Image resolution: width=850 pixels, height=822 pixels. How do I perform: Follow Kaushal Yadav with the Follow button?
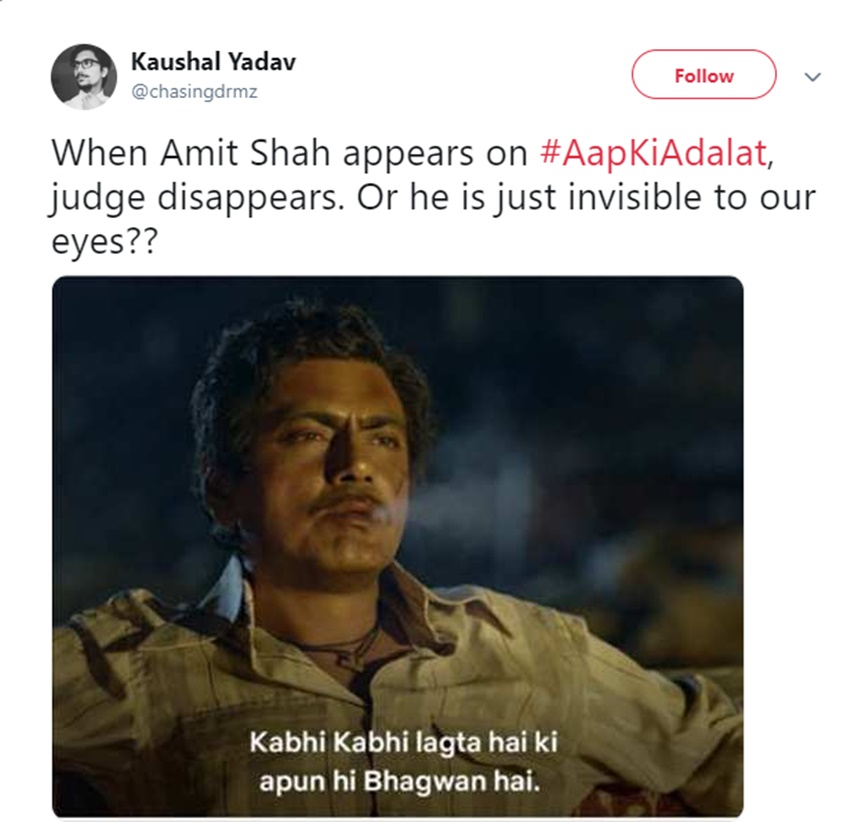pos(704,74)
